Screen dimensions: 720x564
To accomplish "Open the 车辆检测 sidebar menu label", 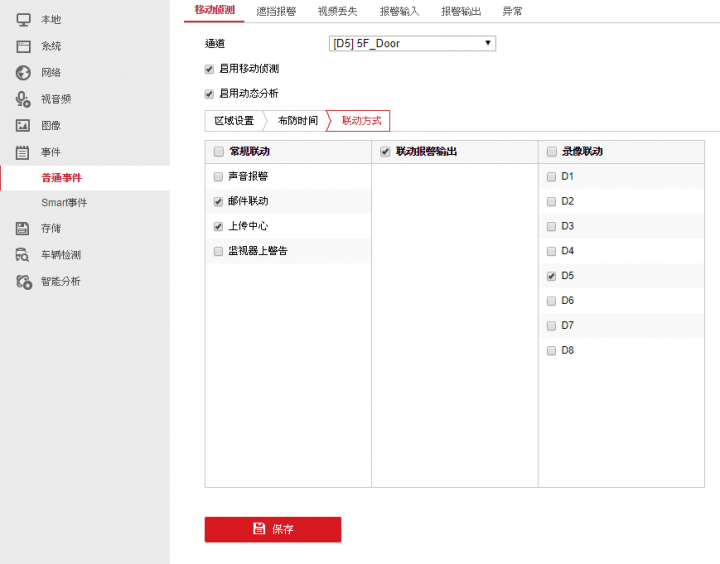I will pyautogui.click(x=61, y=255).
